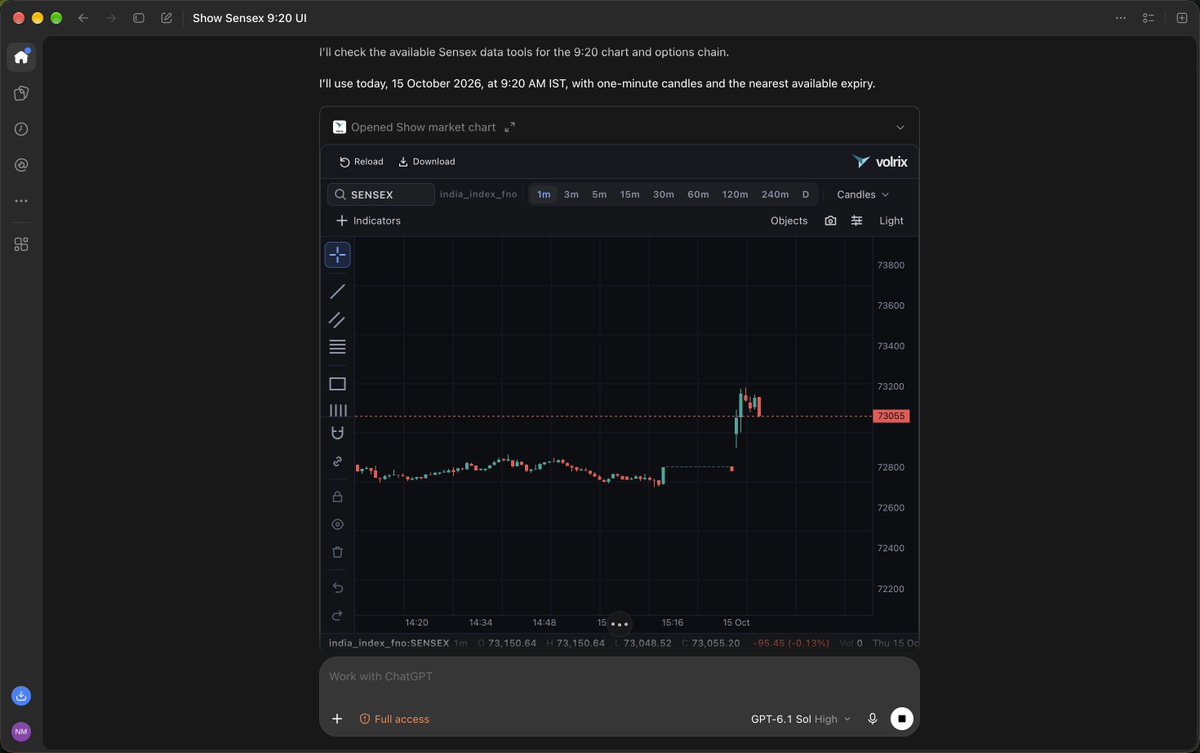1200x753 pixels.
Task: Click the SENSEX symbol search field
Action: (381, 195)
